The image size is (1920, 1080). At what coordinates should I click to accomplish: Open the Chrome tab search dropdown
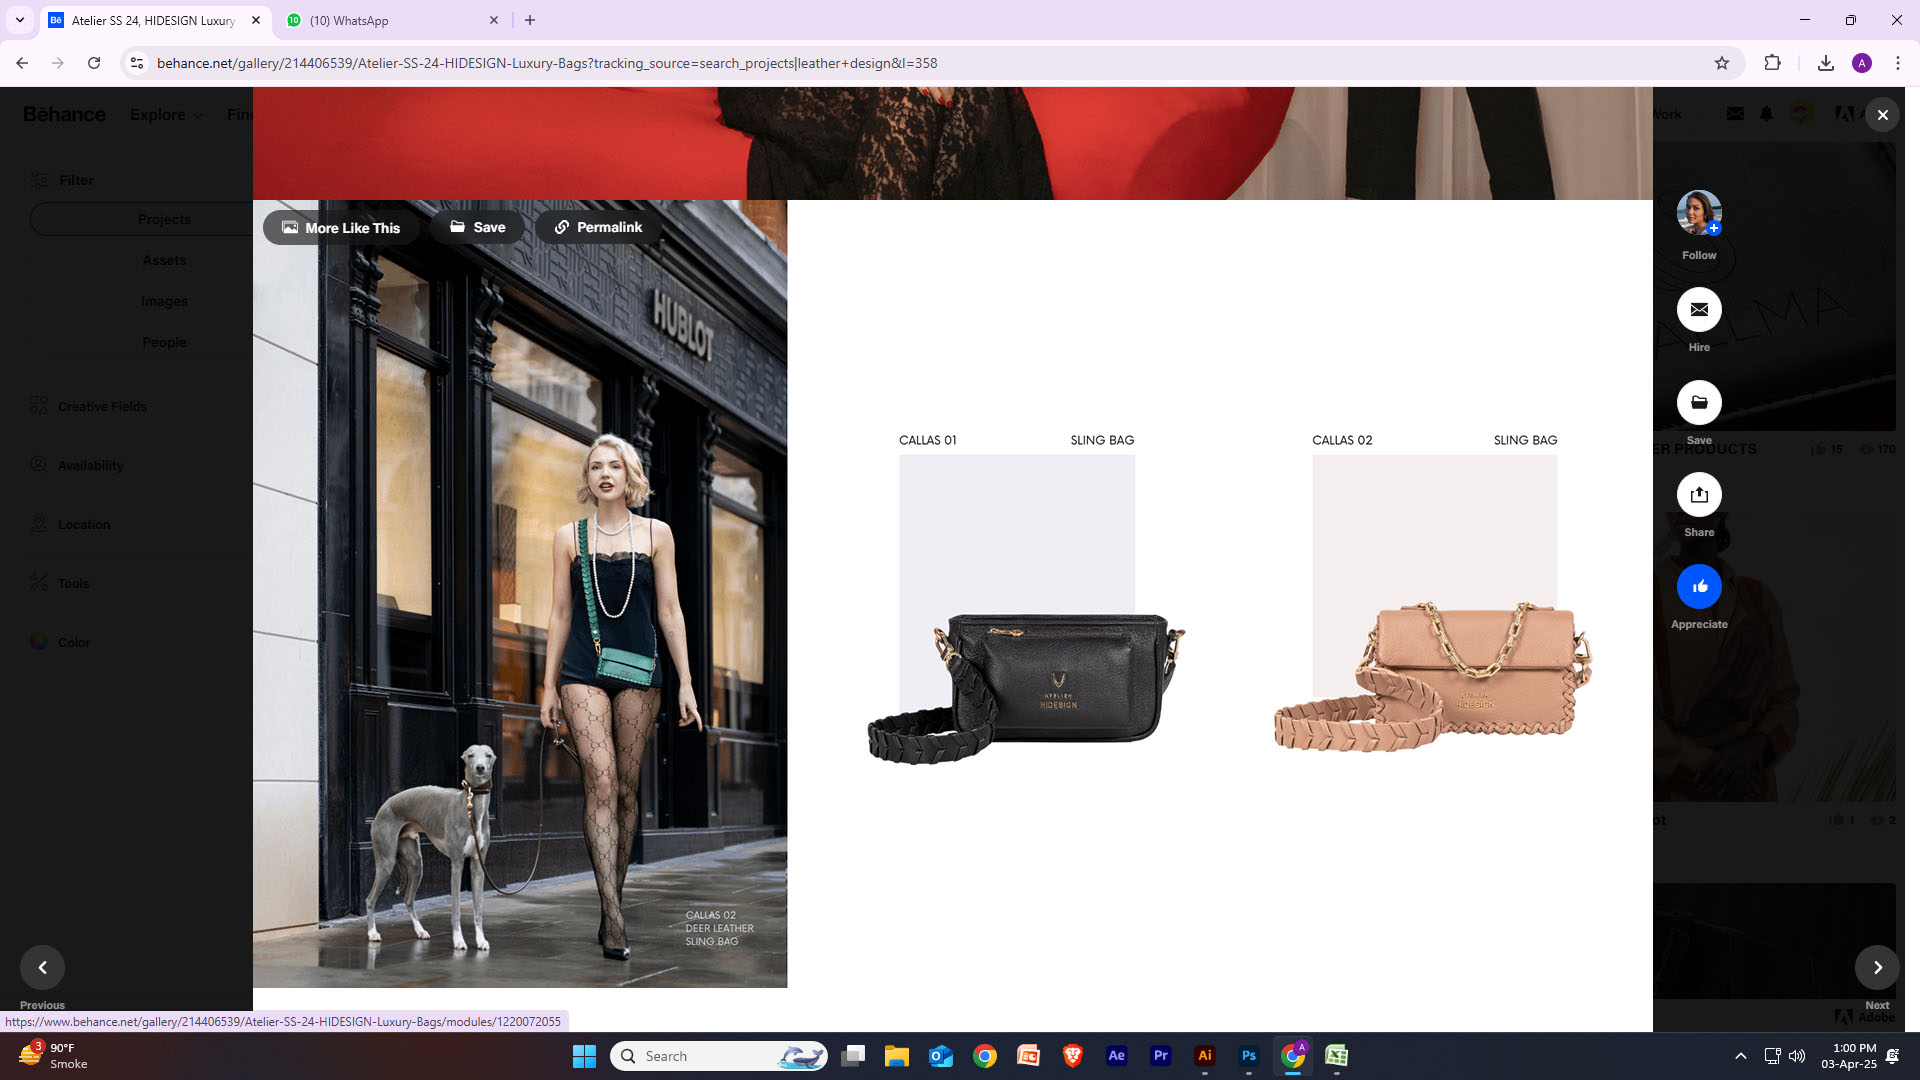pos(19,20)
